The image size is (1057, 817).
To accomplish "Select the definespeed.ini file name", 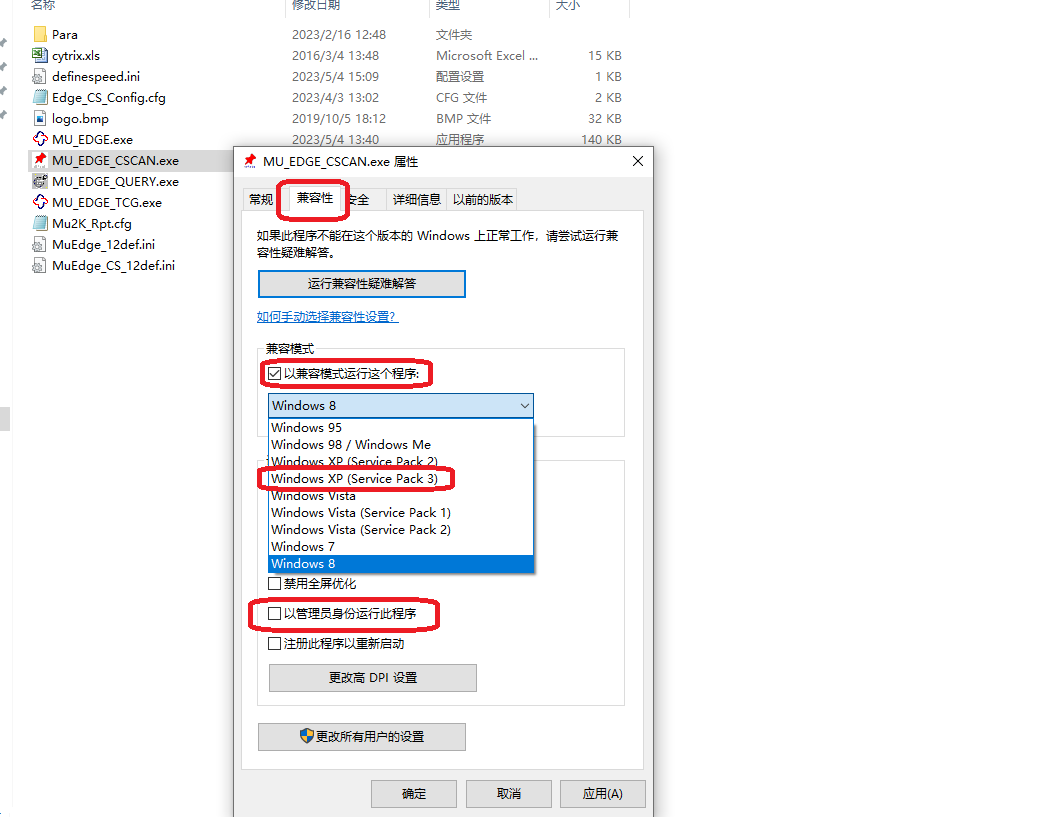I will pyautogui.click(x=96, y=76).
